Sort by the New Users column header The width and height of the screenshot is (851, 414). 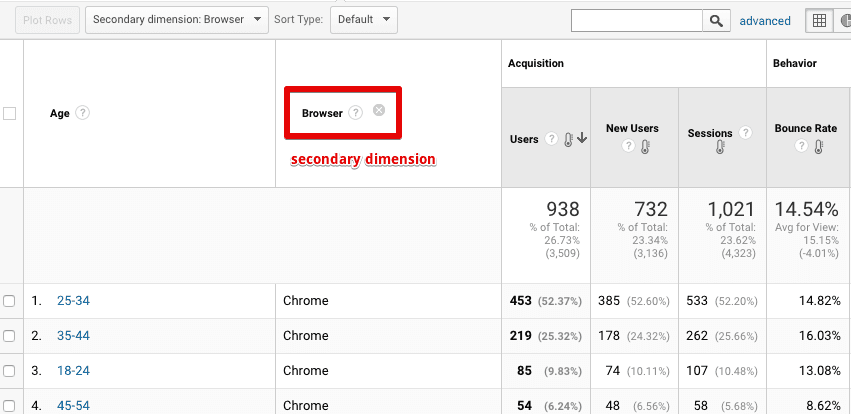(631, 129)
